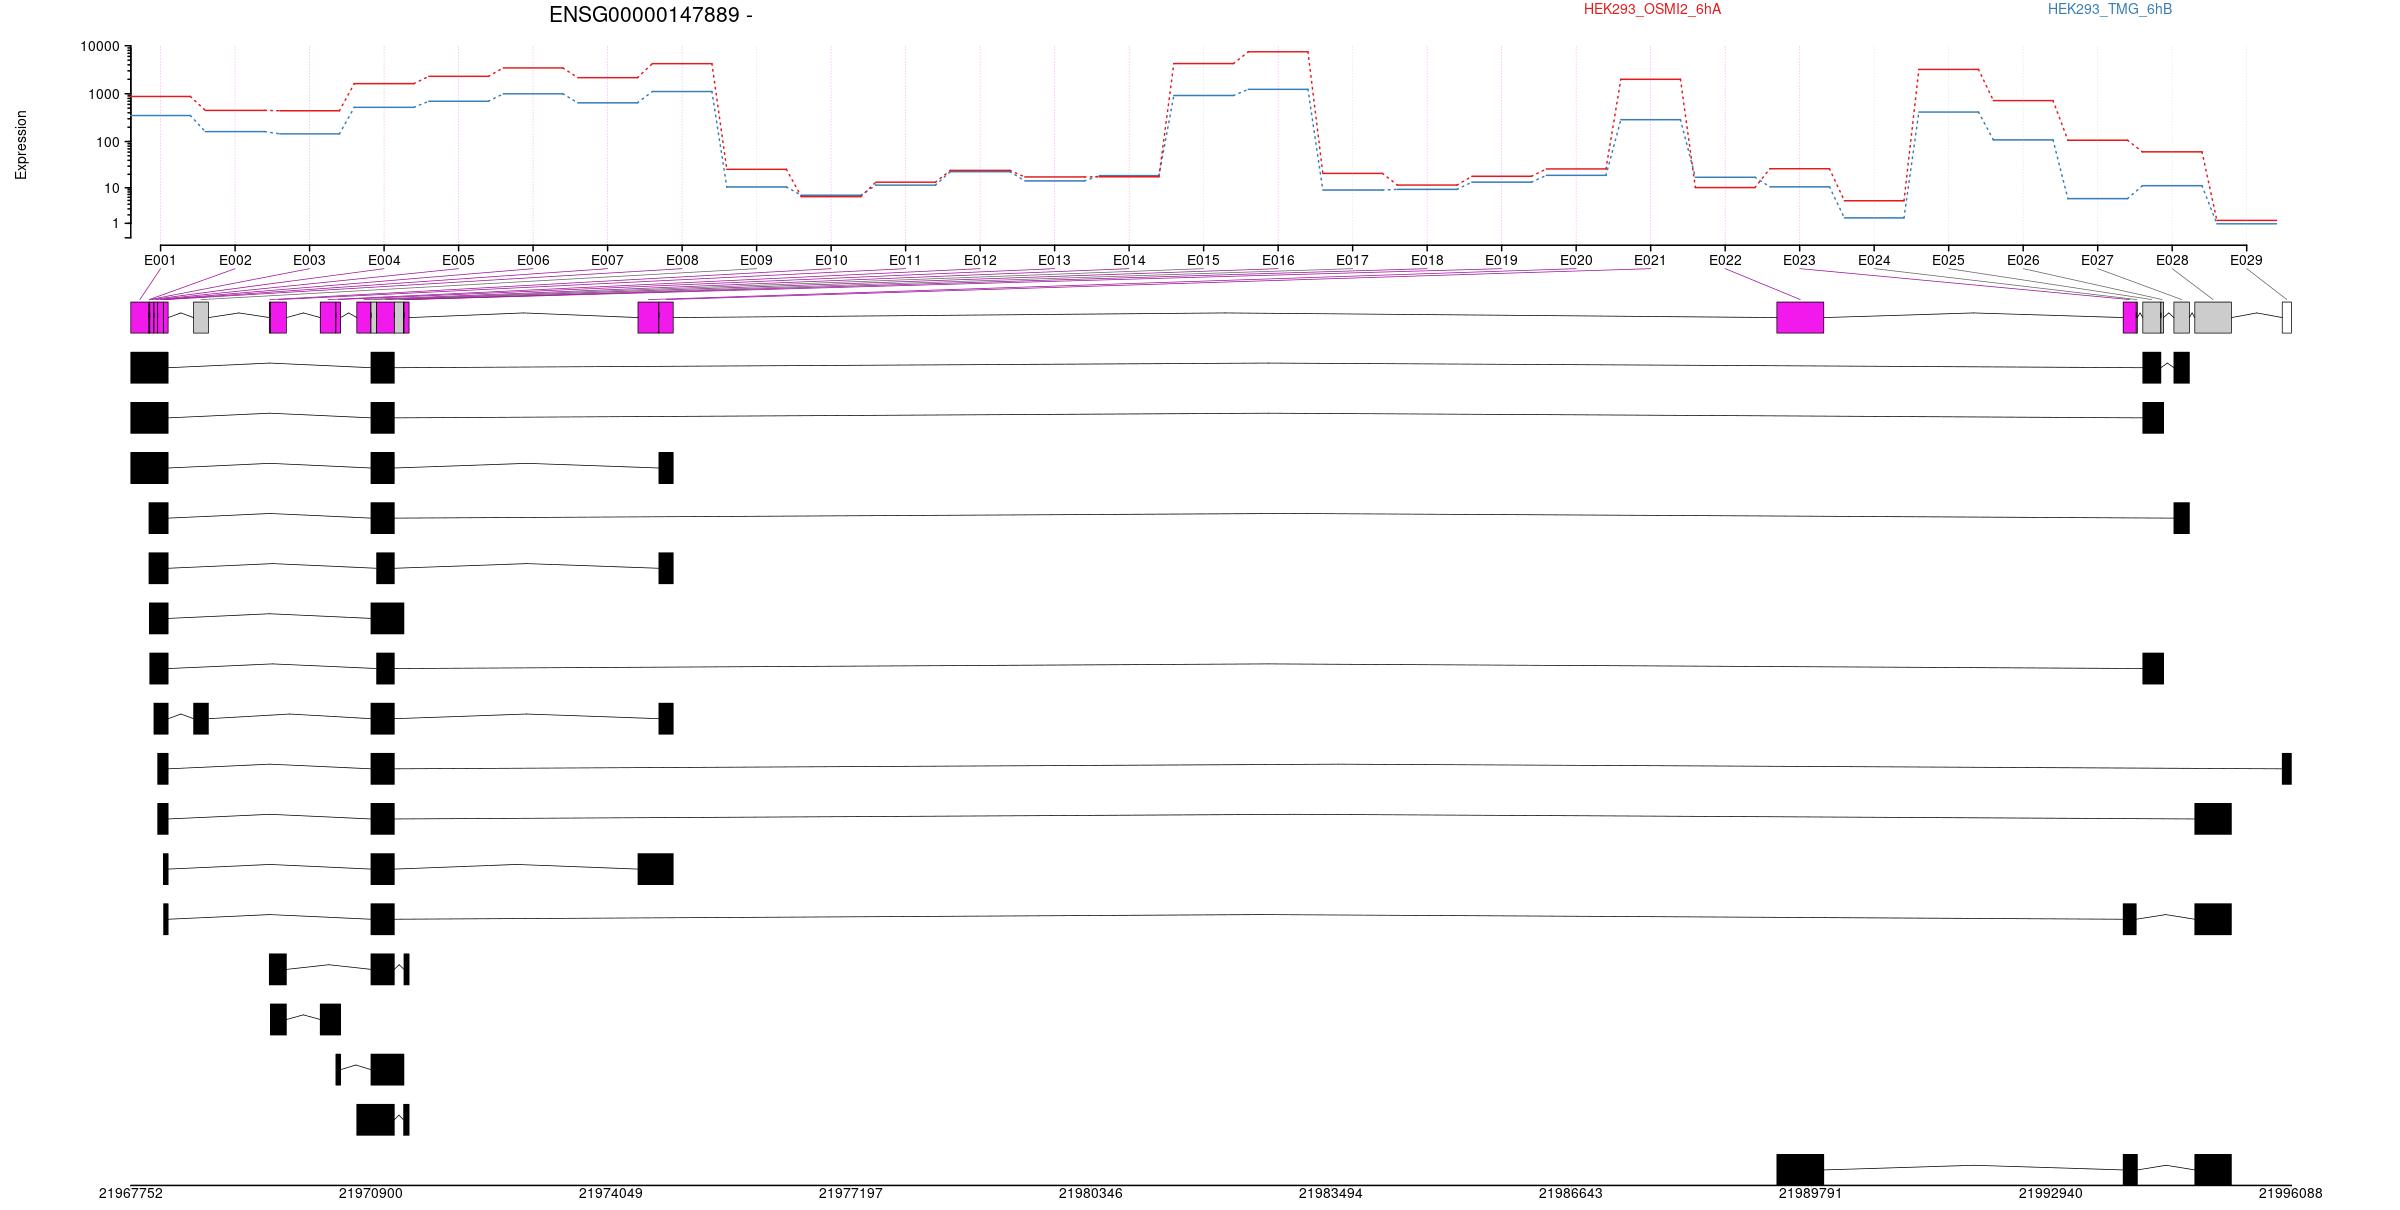
Task: Select exon label E025
Action: (1948, 260)
